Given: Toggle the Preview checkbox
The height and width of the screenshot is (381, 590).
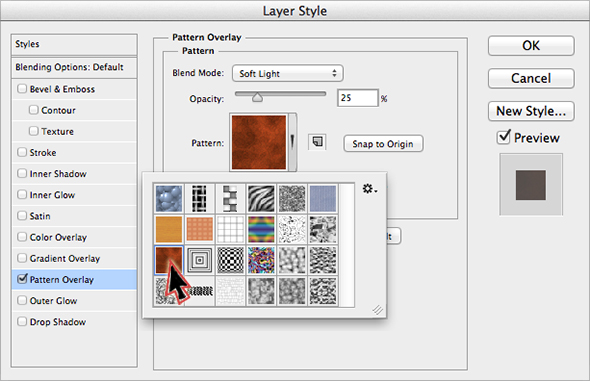Looking at the screenshot, I should [503, 137].
